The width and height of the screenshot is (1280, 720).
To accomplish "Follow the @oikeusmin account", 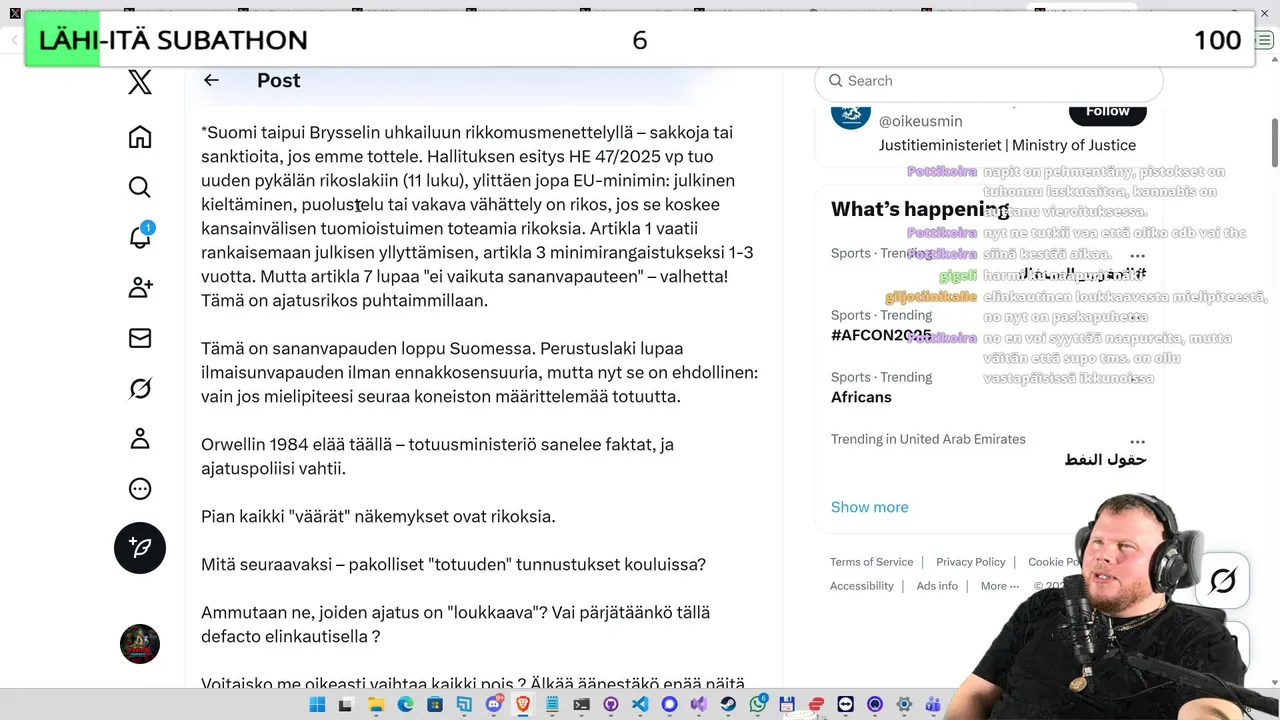I will point(1107,111).
